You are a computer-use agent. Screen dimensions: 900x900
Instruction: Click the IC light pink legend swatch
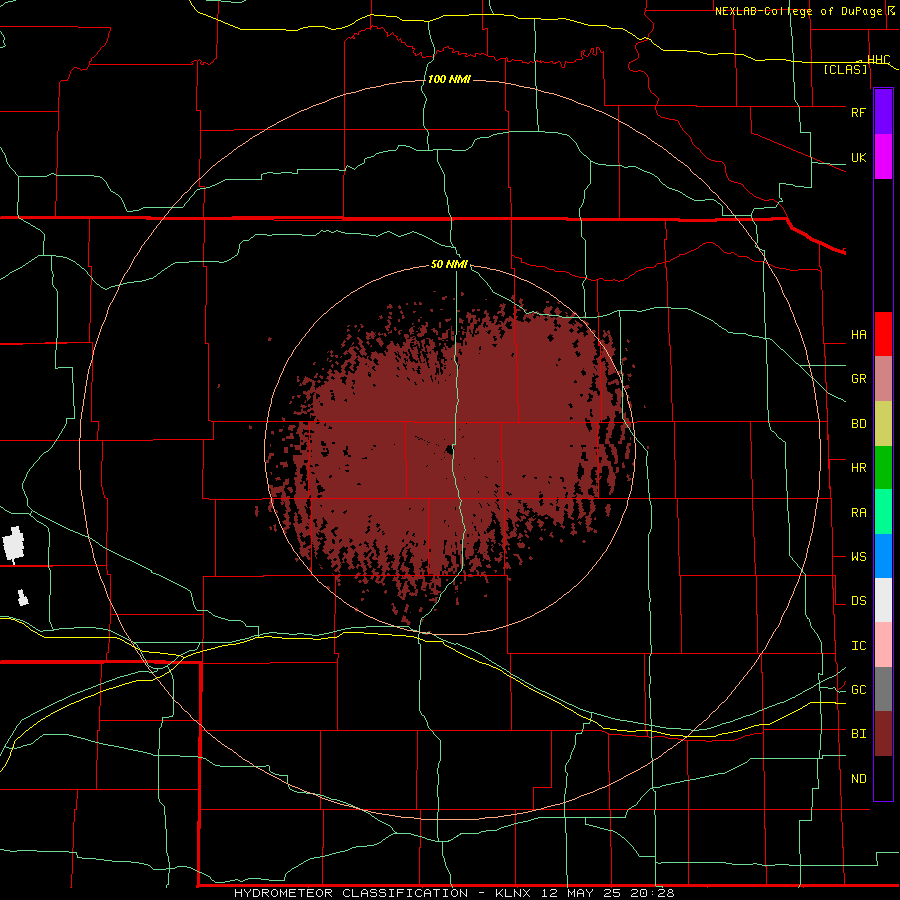[883, 645]
